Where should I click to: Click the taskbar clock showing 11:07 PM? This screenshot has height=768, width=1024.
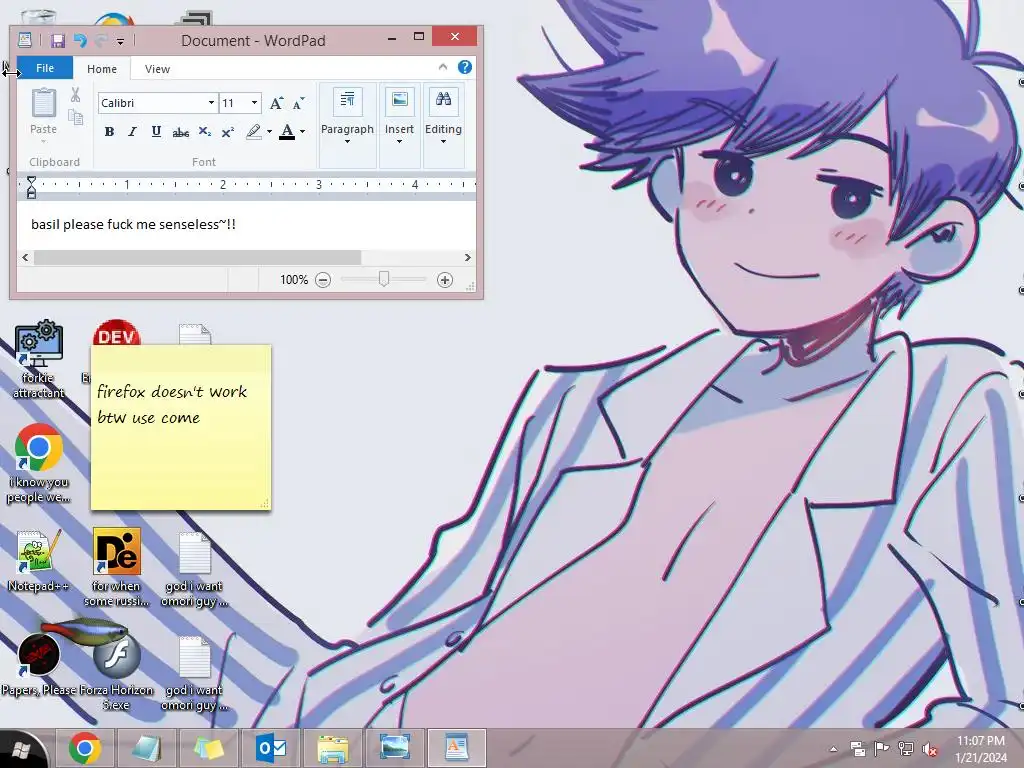pyautogui.click(x=981, y=749)
